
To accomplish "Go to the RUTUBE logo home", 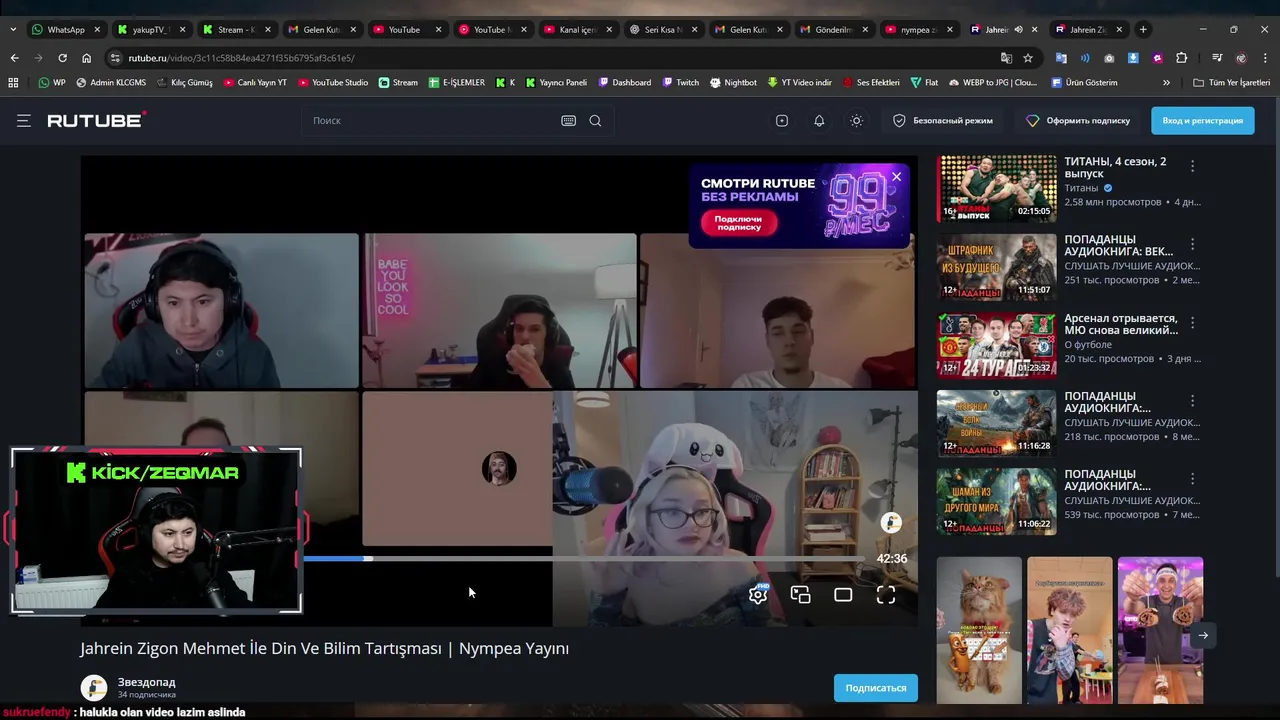I will coord(96,120).
